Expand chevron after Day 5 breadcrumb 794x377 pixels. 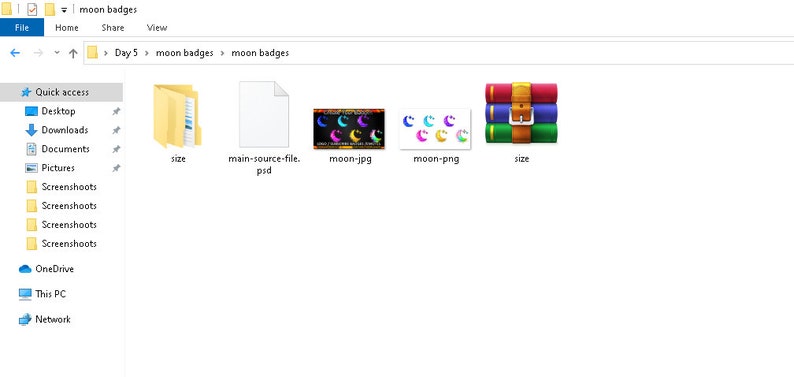pos(146,53)
